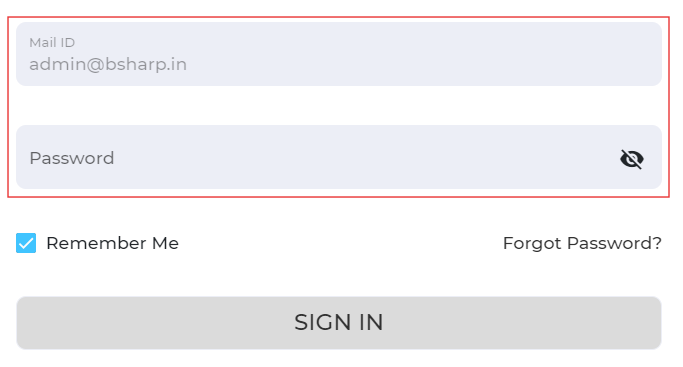Place cursor in the email address box

(x=339, y=54)
